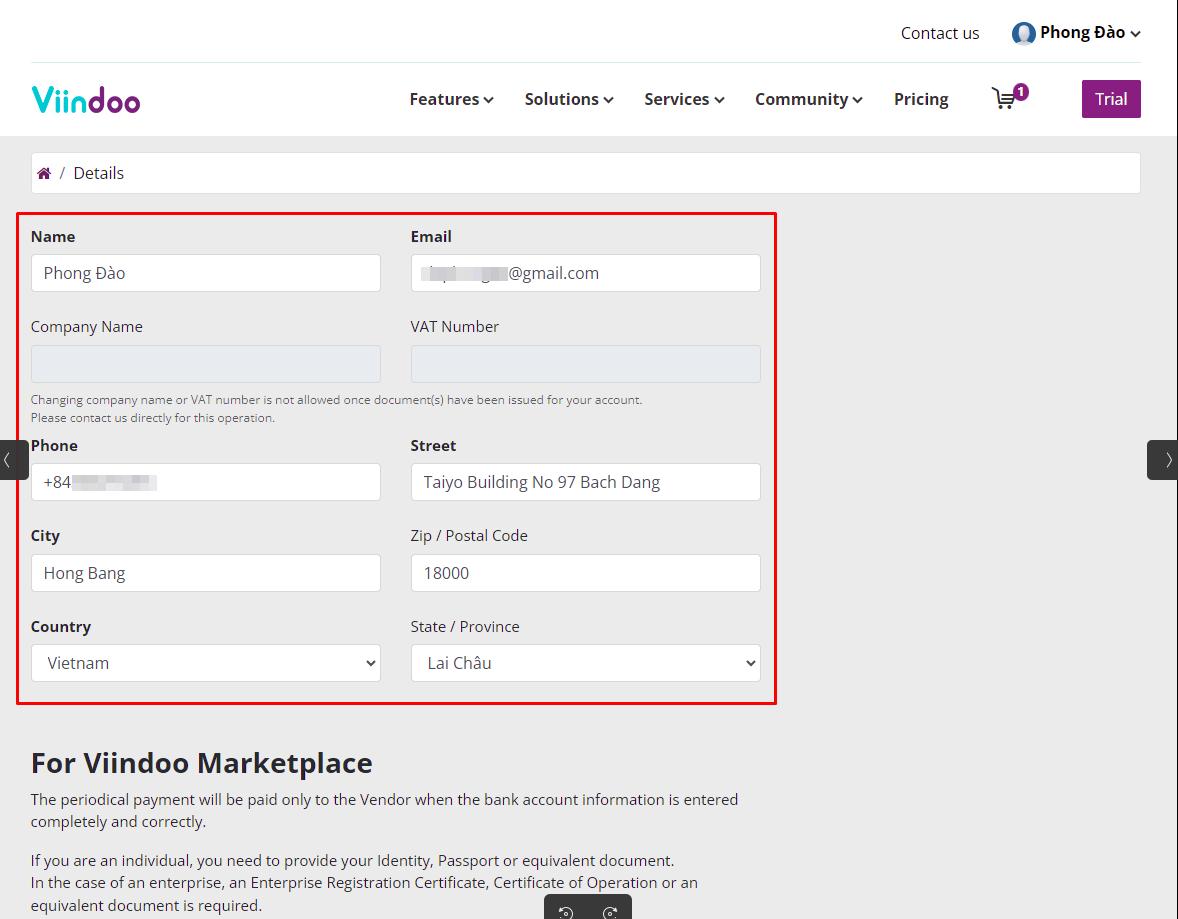Click the "Country" field label
Screen dimensions: 1178x919
[x=61, y=627]
